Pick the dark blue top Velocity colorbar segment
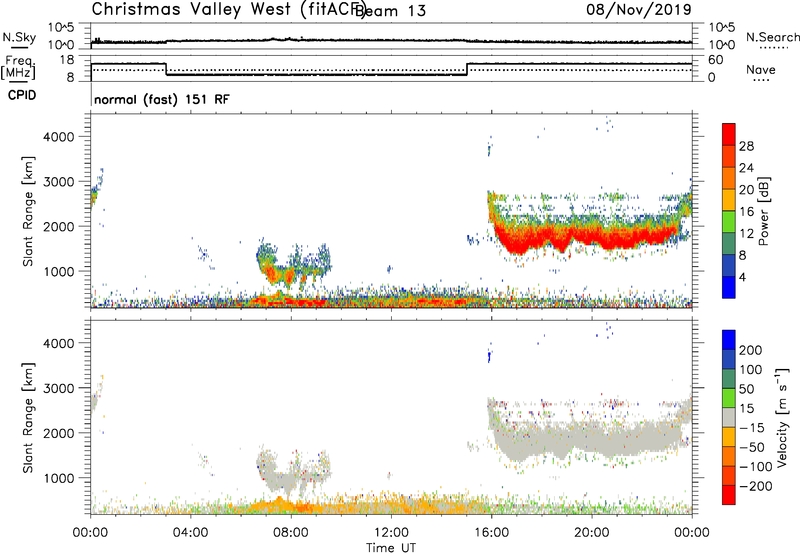The height and width of the screenshot is (554, 800). point(729,340)
